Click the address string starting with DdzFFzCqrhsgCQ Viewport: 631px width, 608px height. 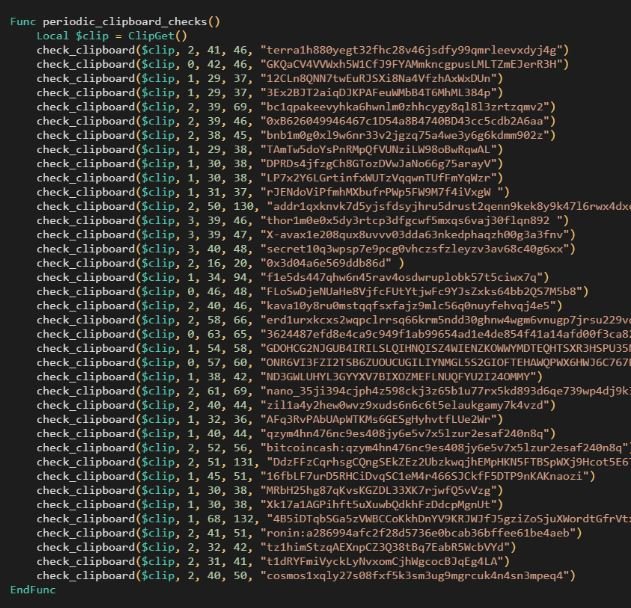449,462
